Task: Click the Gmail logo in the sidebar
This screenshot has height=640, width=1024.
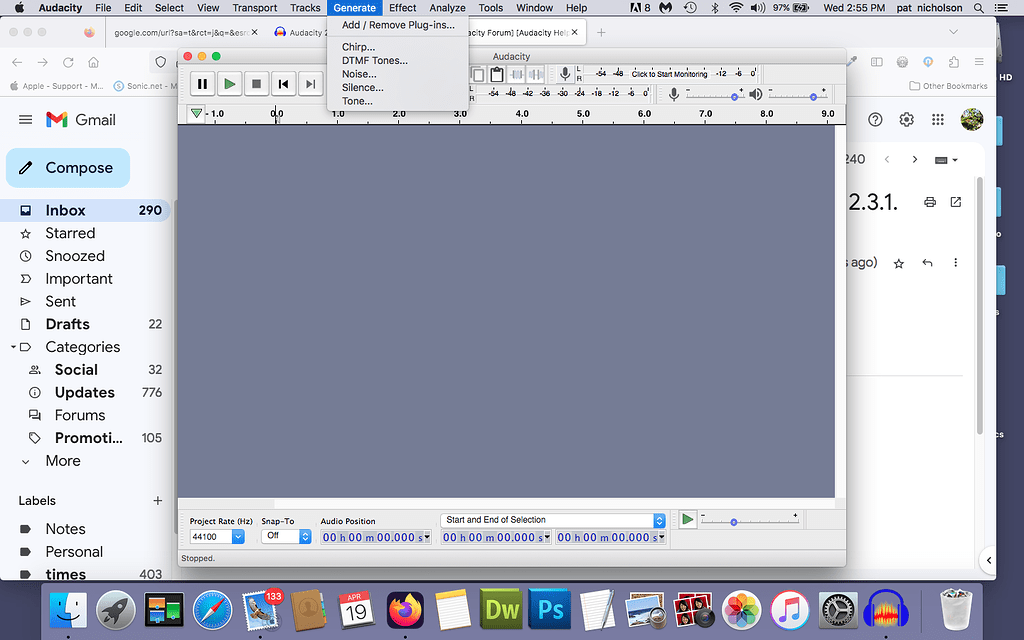Action: [55, 119]
